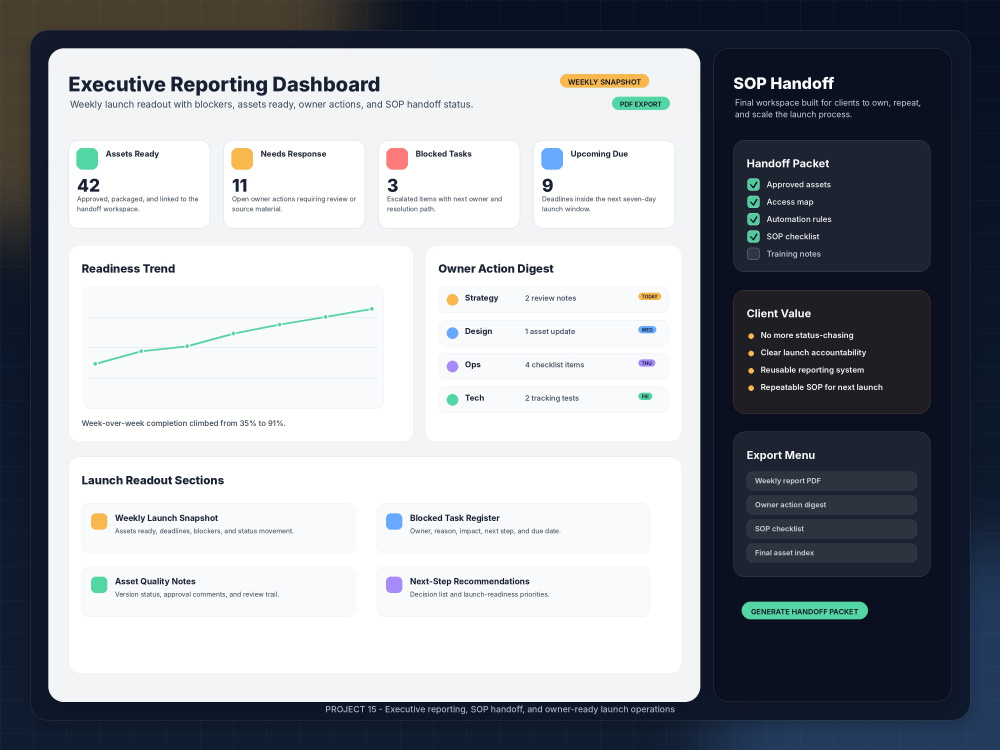Click the purple dot beside Ops
1000x750 pixels.
click(x=452, y=366)
